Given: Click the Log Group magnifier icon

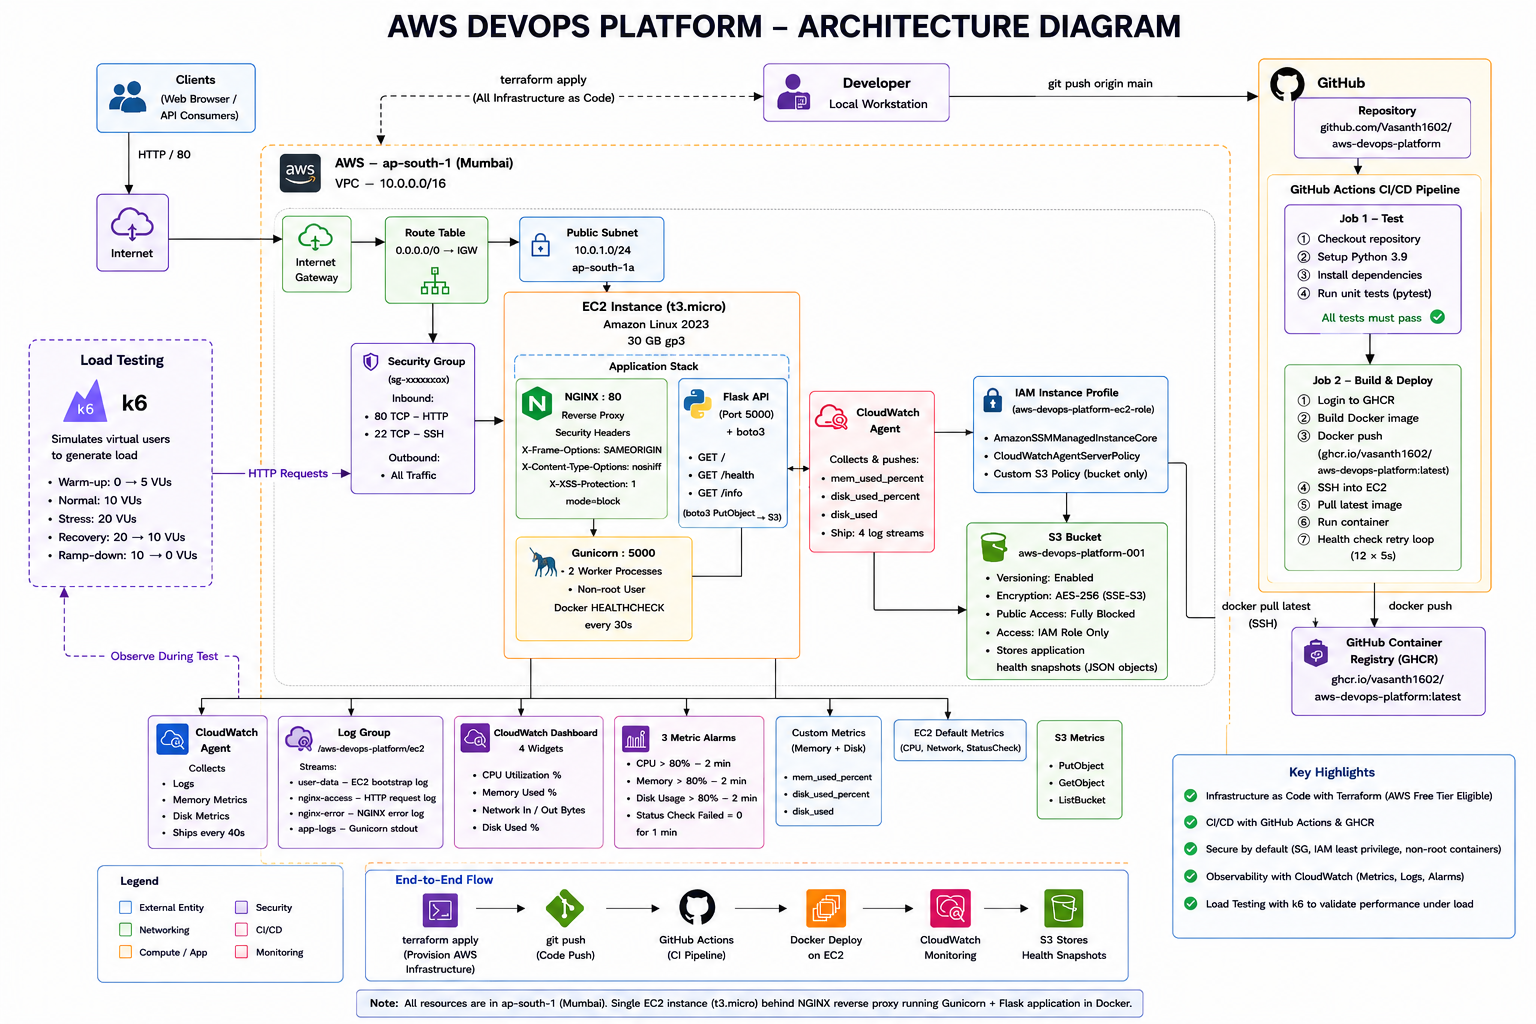Looking at the screenshot, I should click(299, 739).
